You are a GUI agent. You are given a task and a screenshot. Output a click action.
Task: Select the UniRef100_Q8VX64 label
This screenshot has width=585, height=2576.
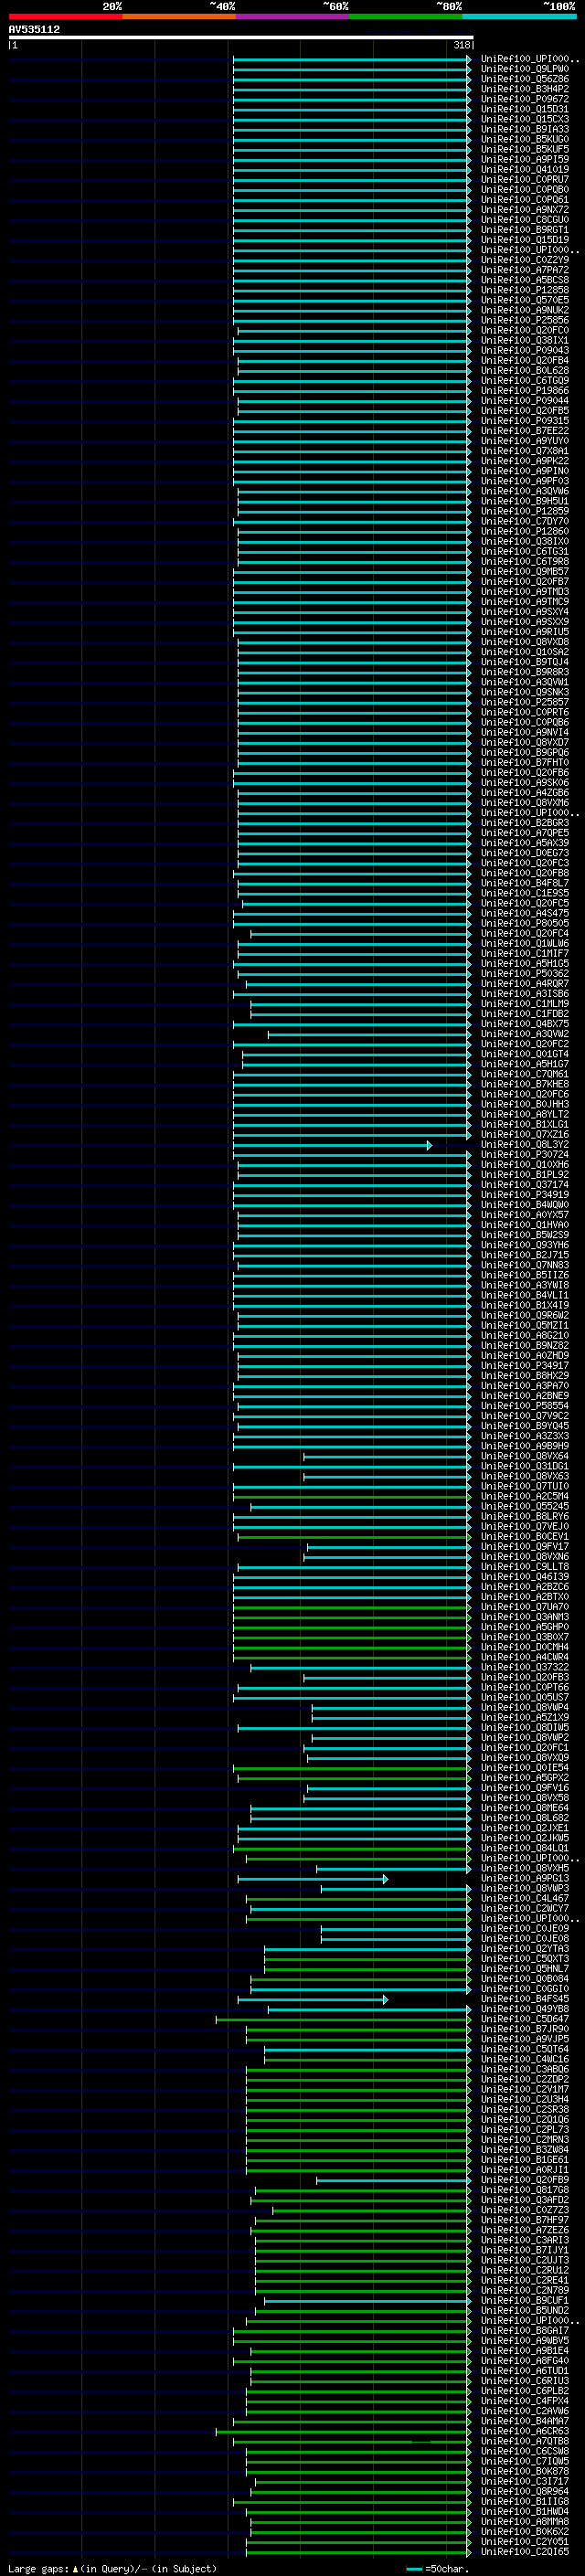524,1456
